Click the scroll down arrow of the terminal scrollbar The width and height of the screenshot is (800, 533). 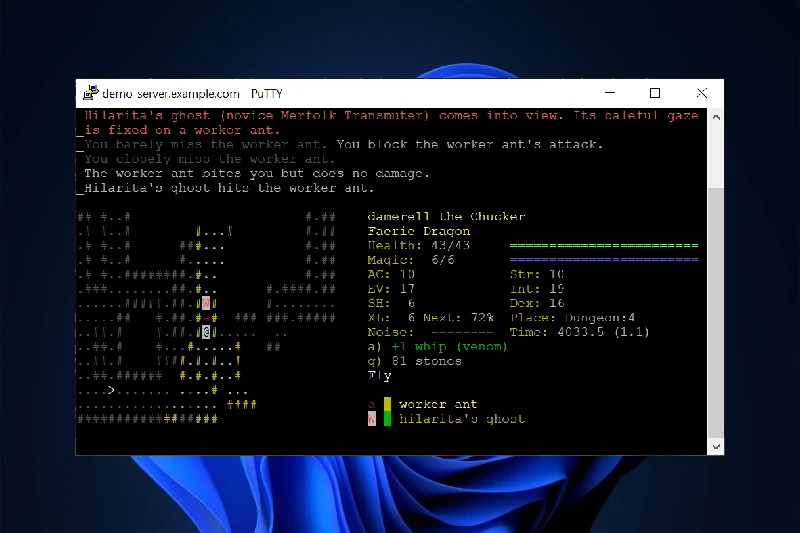715,446
